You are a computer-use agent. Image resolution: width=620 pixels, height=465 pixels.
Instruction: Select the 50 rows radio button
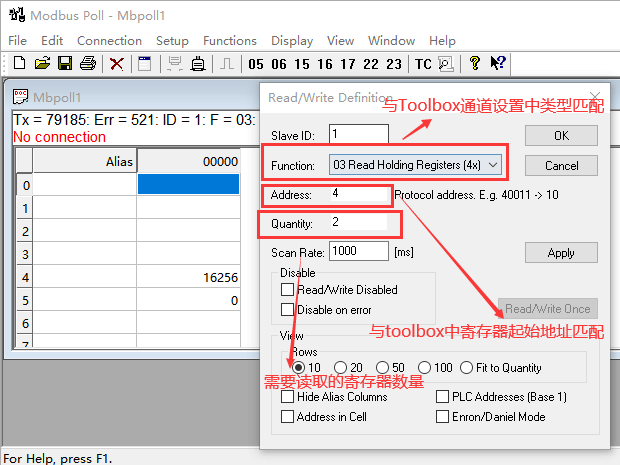382,368
